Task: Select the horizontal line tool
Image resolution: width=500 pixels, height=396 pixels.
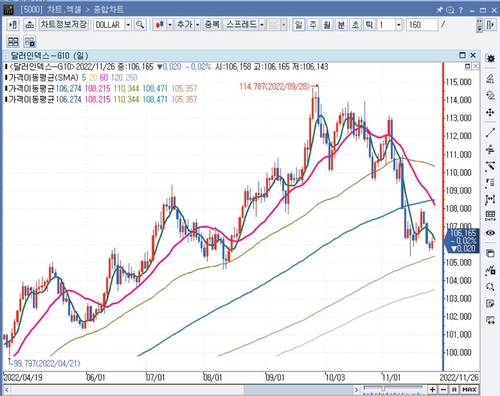Action: click(x=490, y=149)
